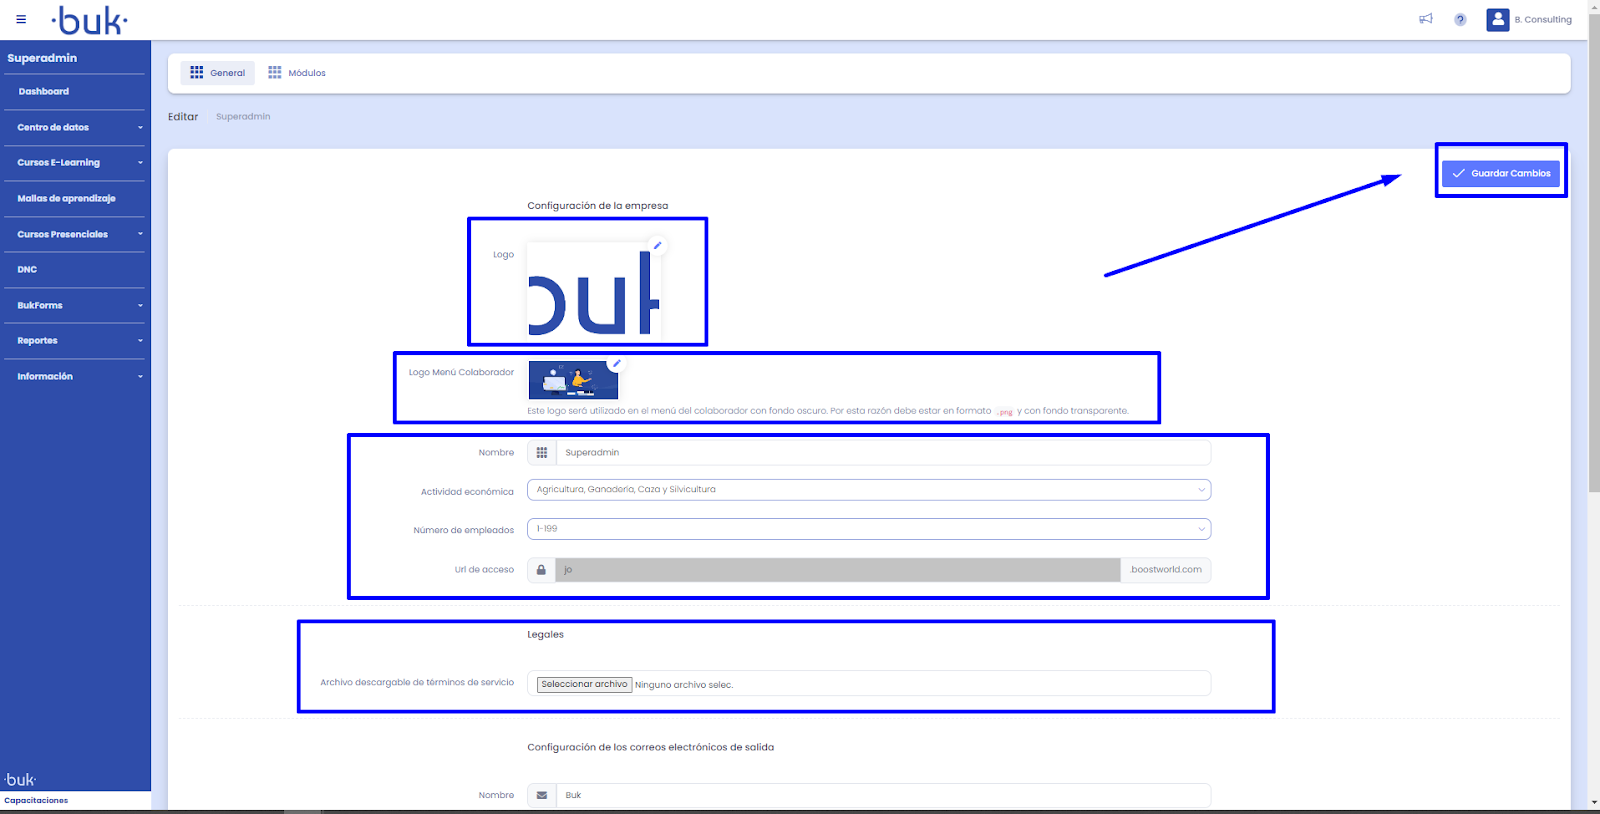Select the General tab

click(x=218, y=73)
